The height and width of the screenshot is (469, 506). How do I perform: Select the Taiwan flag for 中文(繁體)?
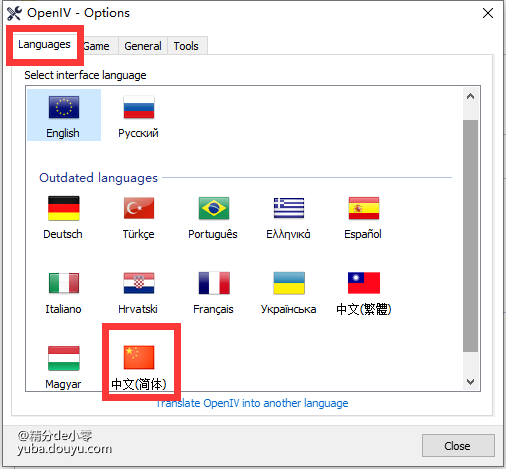click(364, 283)
